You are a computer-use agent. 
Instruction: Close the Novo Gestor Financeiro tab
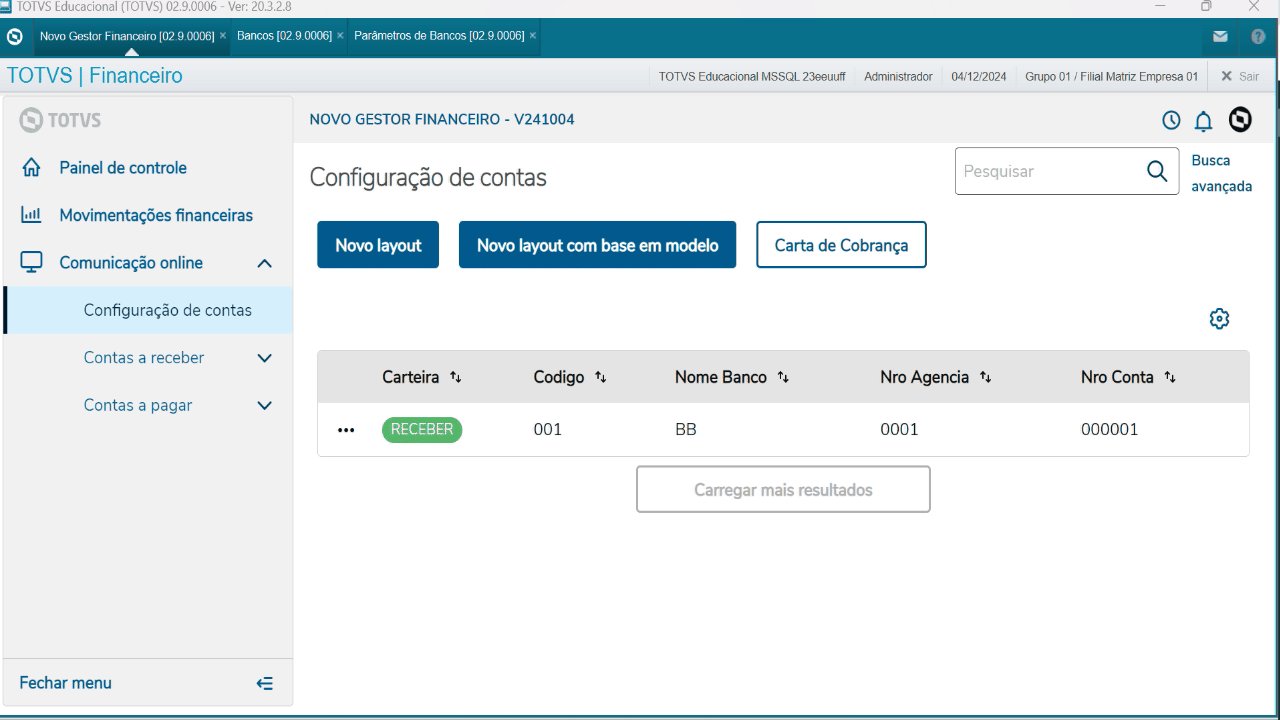223,36
